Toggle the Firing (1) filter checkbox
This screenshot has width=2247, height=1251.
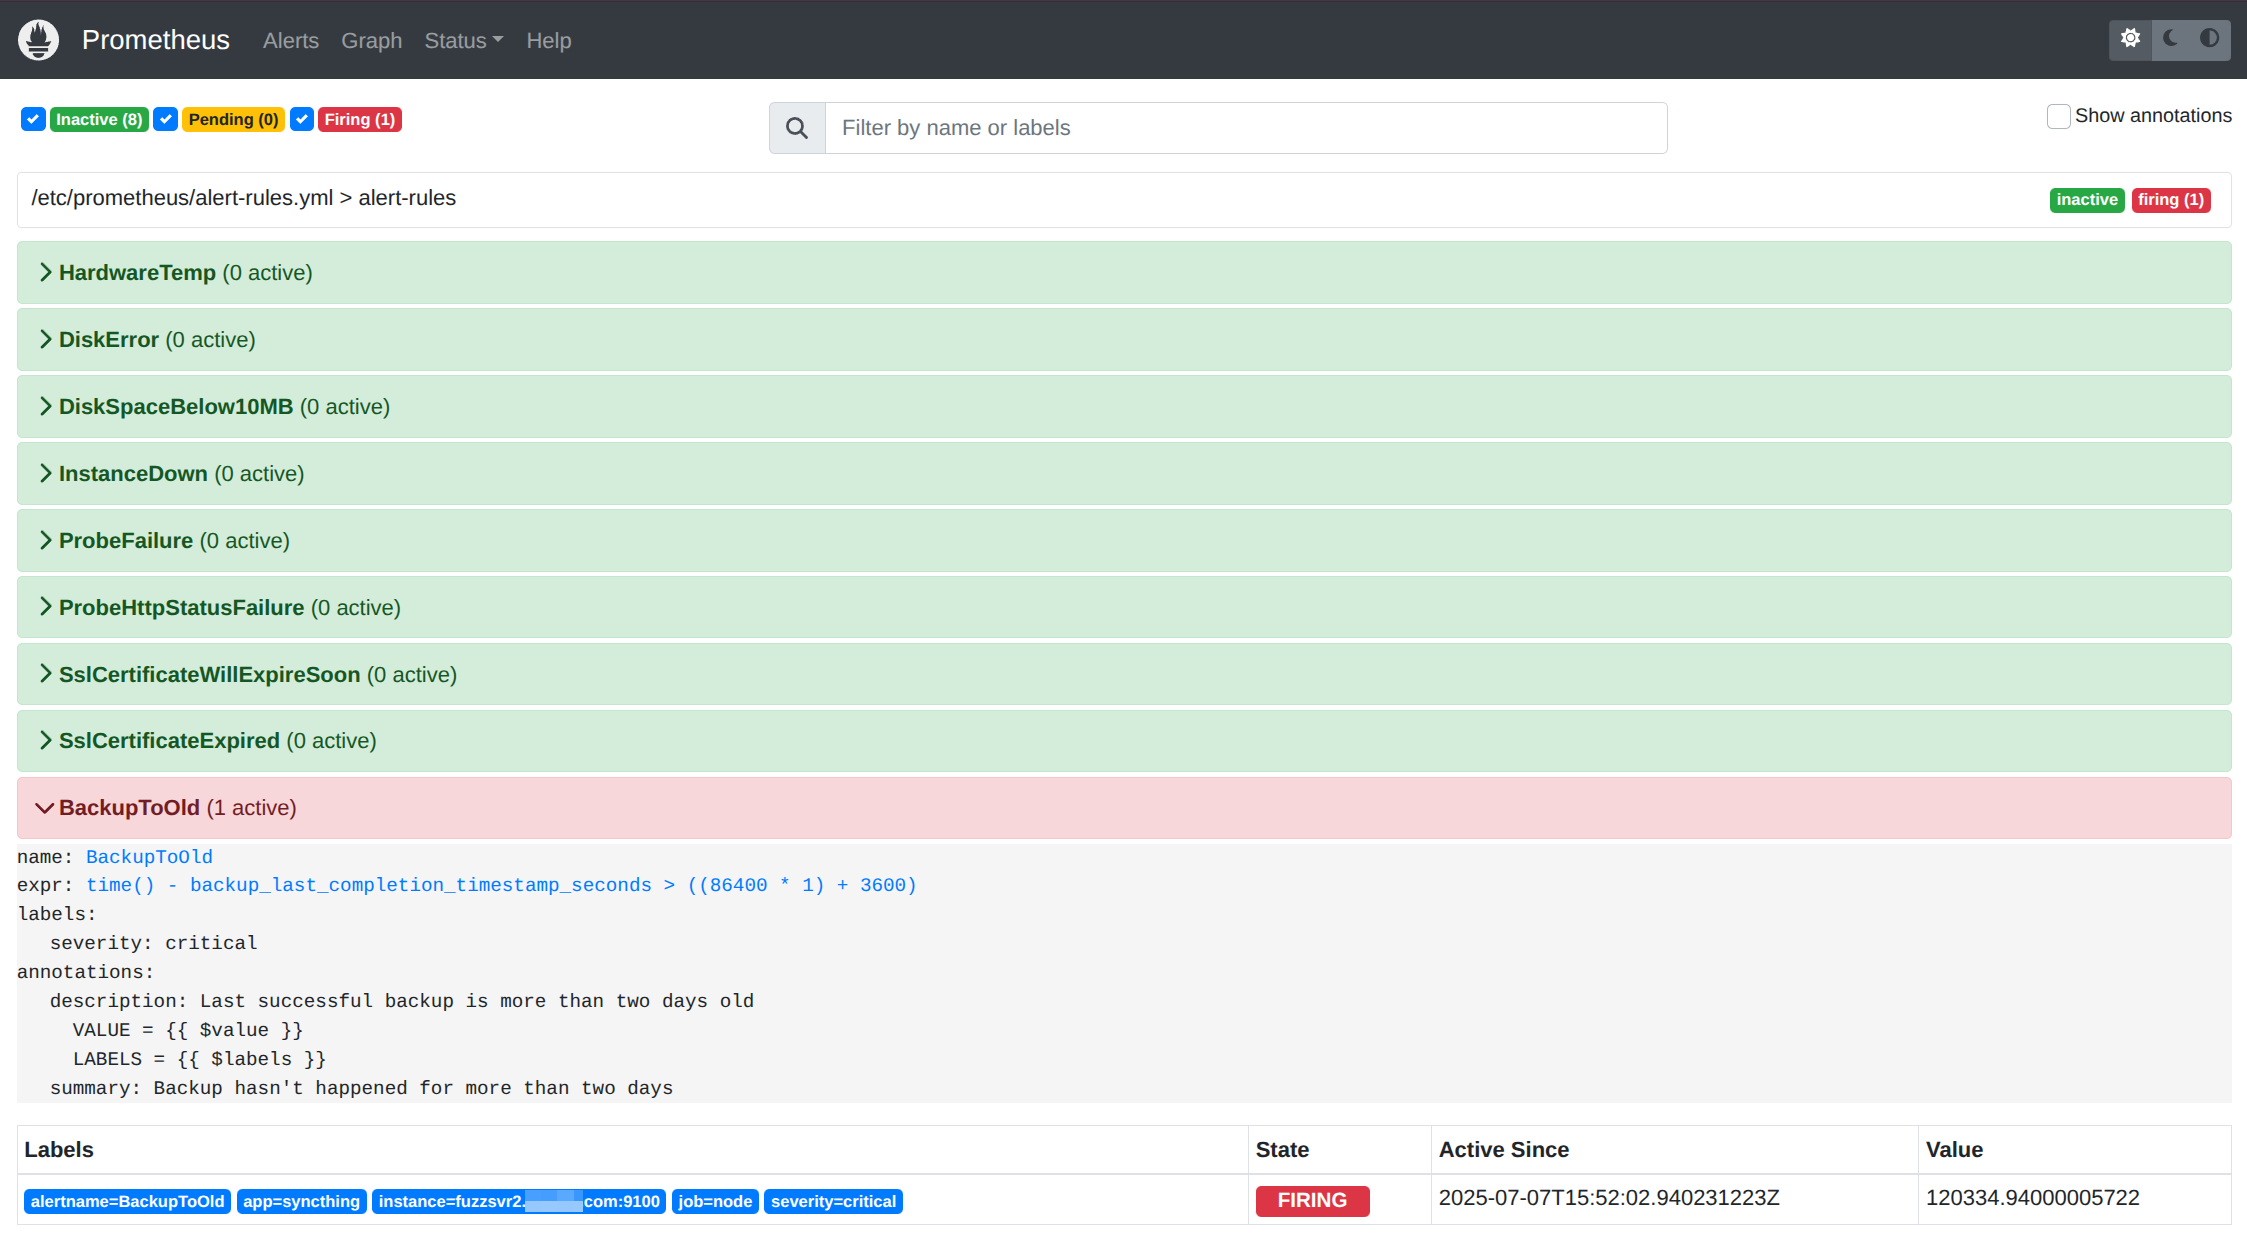tap(302, 119)
